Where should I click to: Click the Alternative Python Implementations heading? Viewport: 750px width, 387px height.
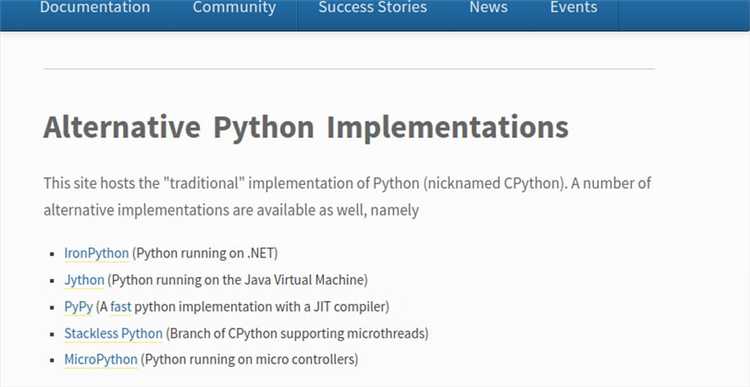point(306,127)
